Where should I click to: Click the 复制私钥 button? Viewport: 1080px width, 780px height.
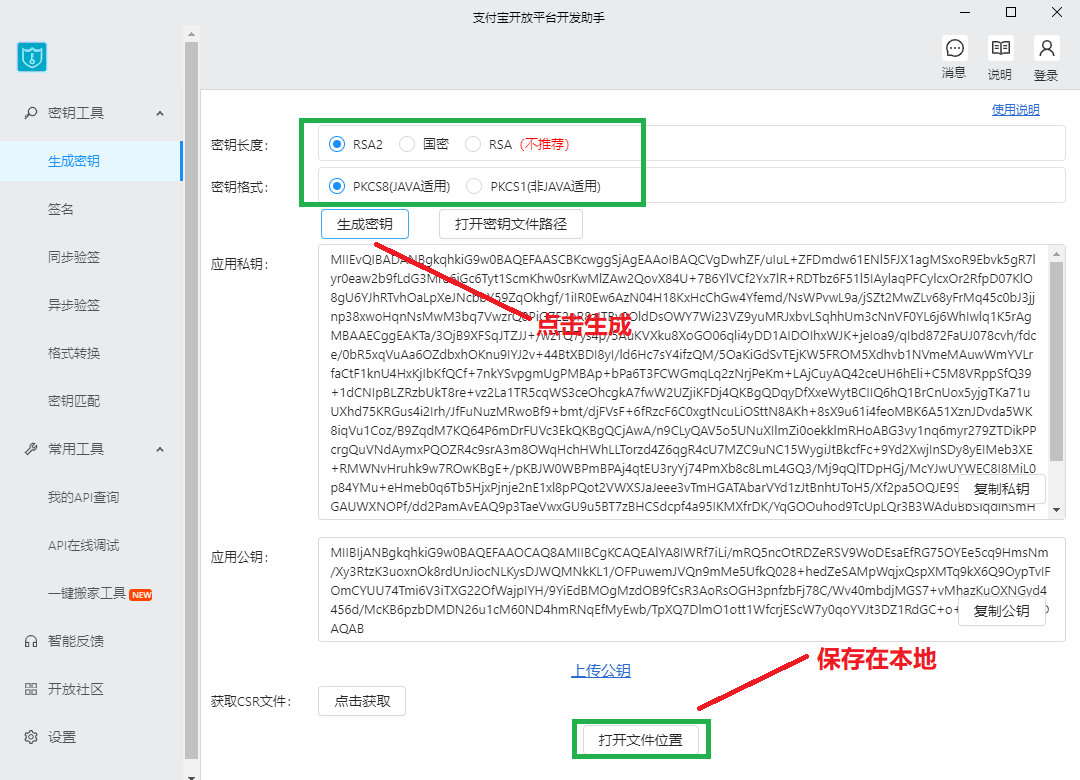1001,489
